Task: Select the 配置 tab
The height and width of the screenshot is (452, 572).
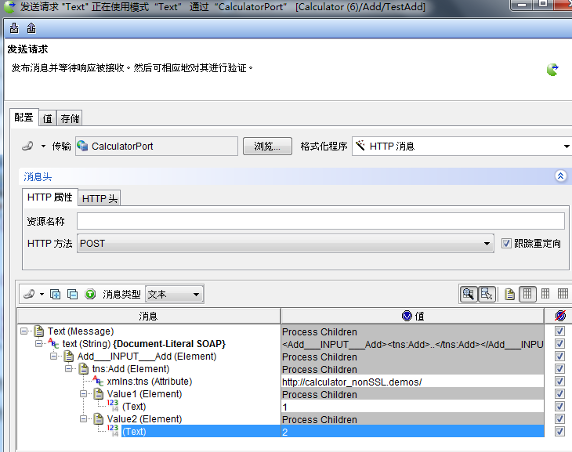Action: pos(24,117)
